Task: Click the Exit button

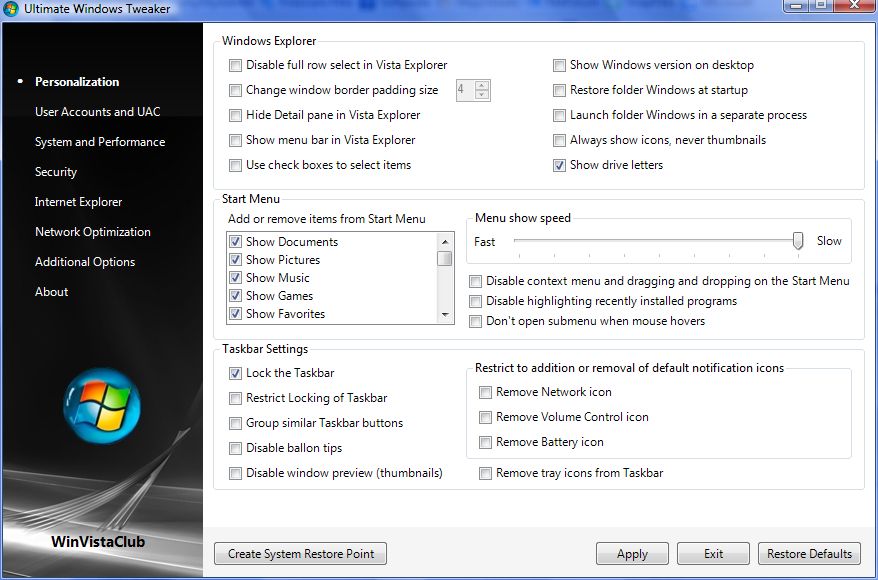Action: 713,554
